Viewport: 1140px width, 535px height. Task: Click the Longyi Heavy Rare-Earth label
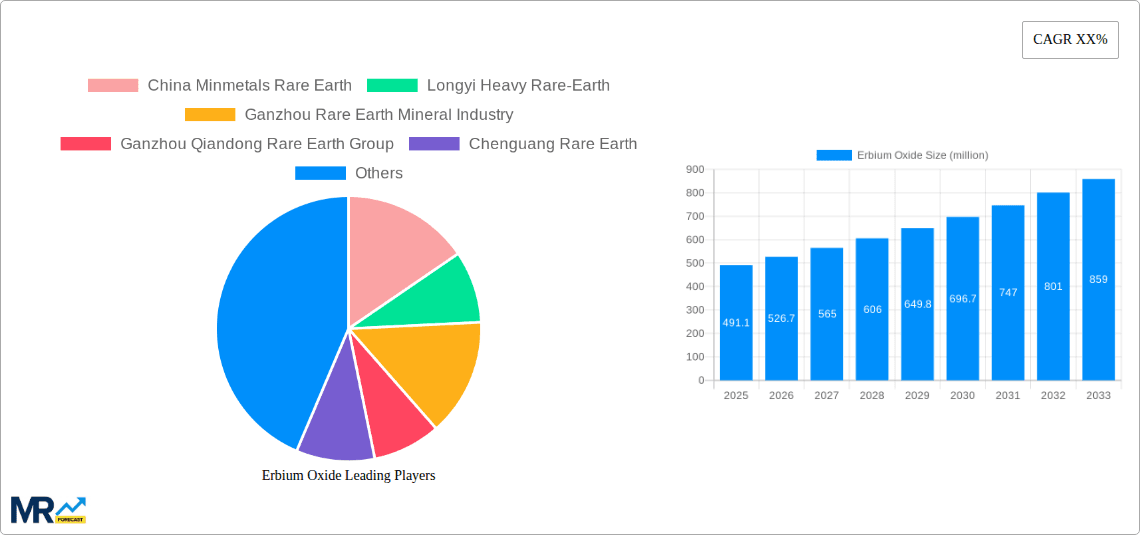pos(518,85)
